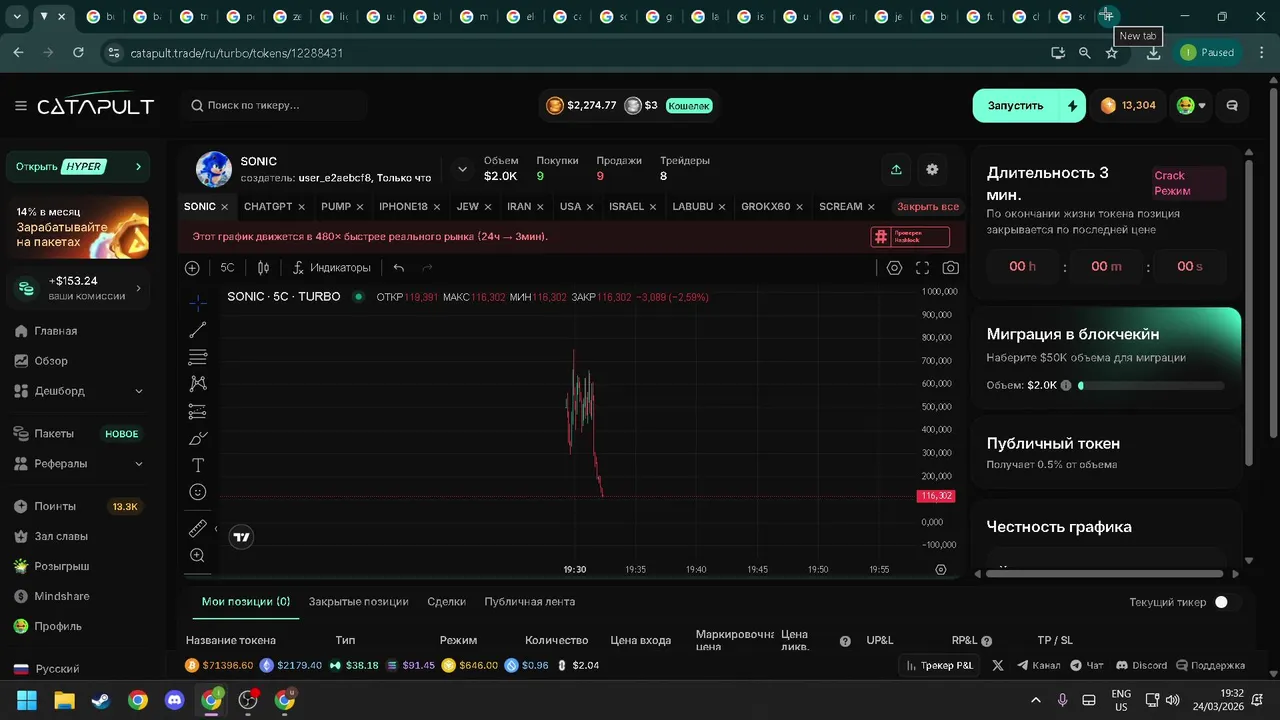
Task: Open the Windows Start menu
Action: click(x=27, y=700)
